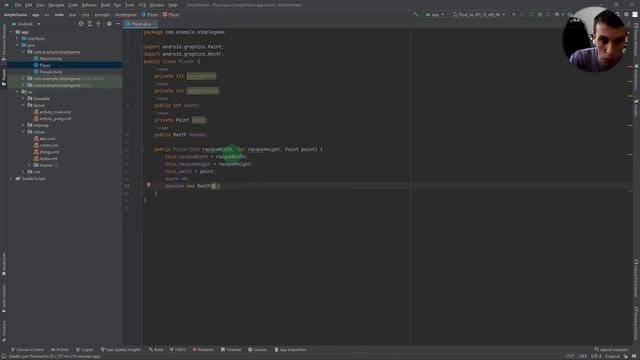Expand com.example.simplegame test package
The width and height of the screenshot is (640, 360).
[x=23, y=85]
